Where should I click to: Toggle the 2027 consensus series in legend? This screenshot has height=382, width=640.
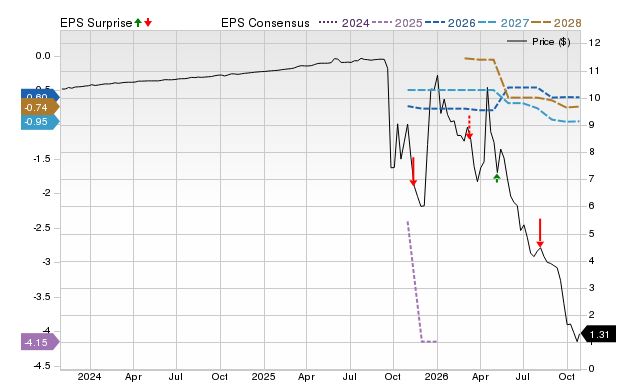coord(503,23)
